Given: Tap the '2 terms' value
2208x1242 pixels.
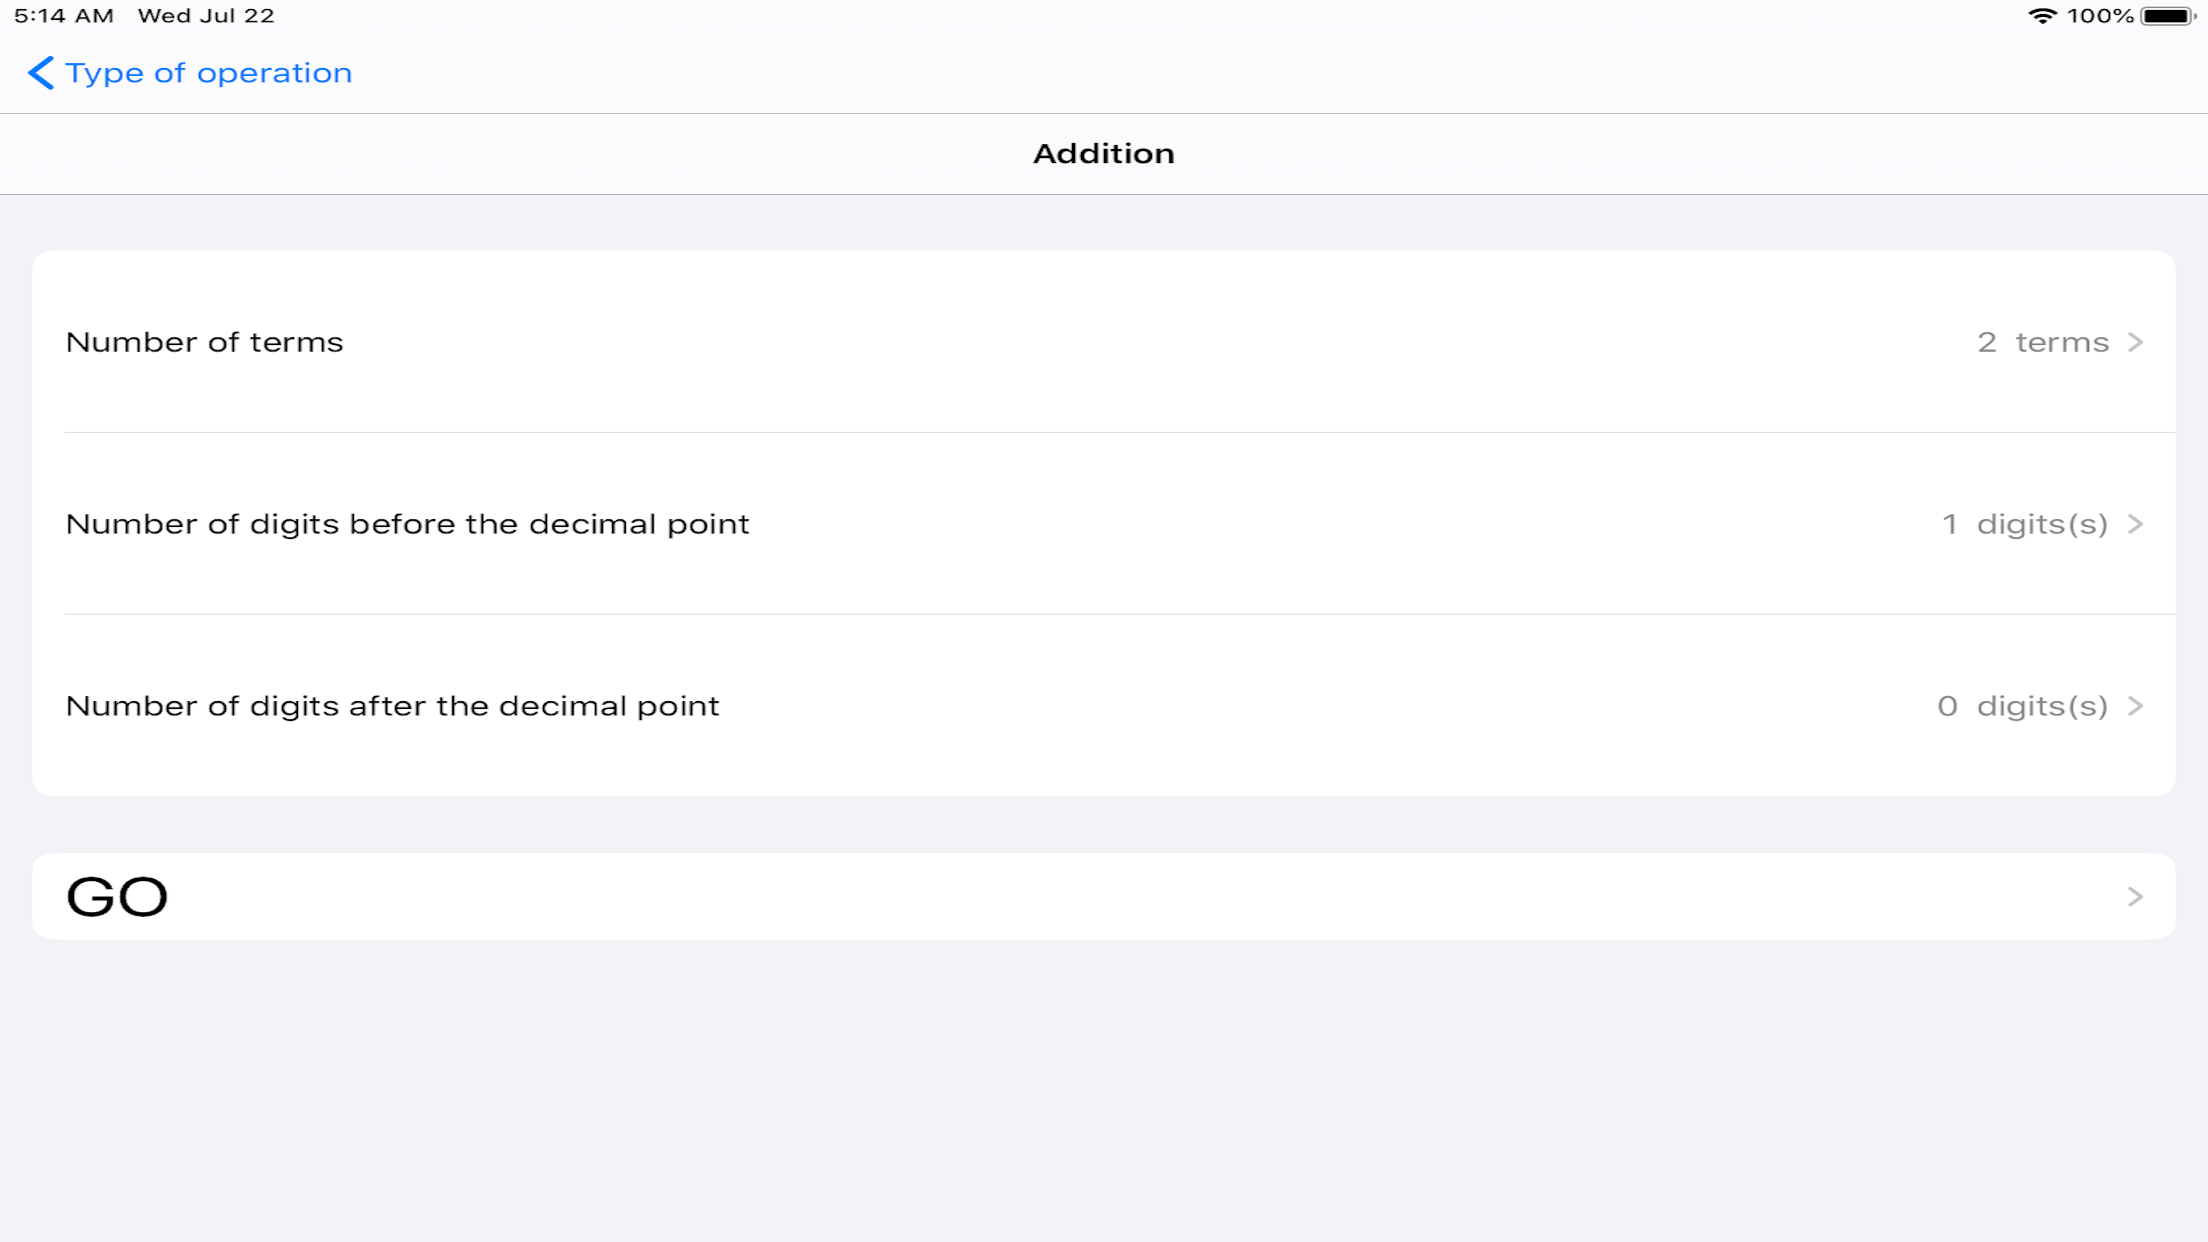Looking at the screenshot, I should [x=2042, y=342].
